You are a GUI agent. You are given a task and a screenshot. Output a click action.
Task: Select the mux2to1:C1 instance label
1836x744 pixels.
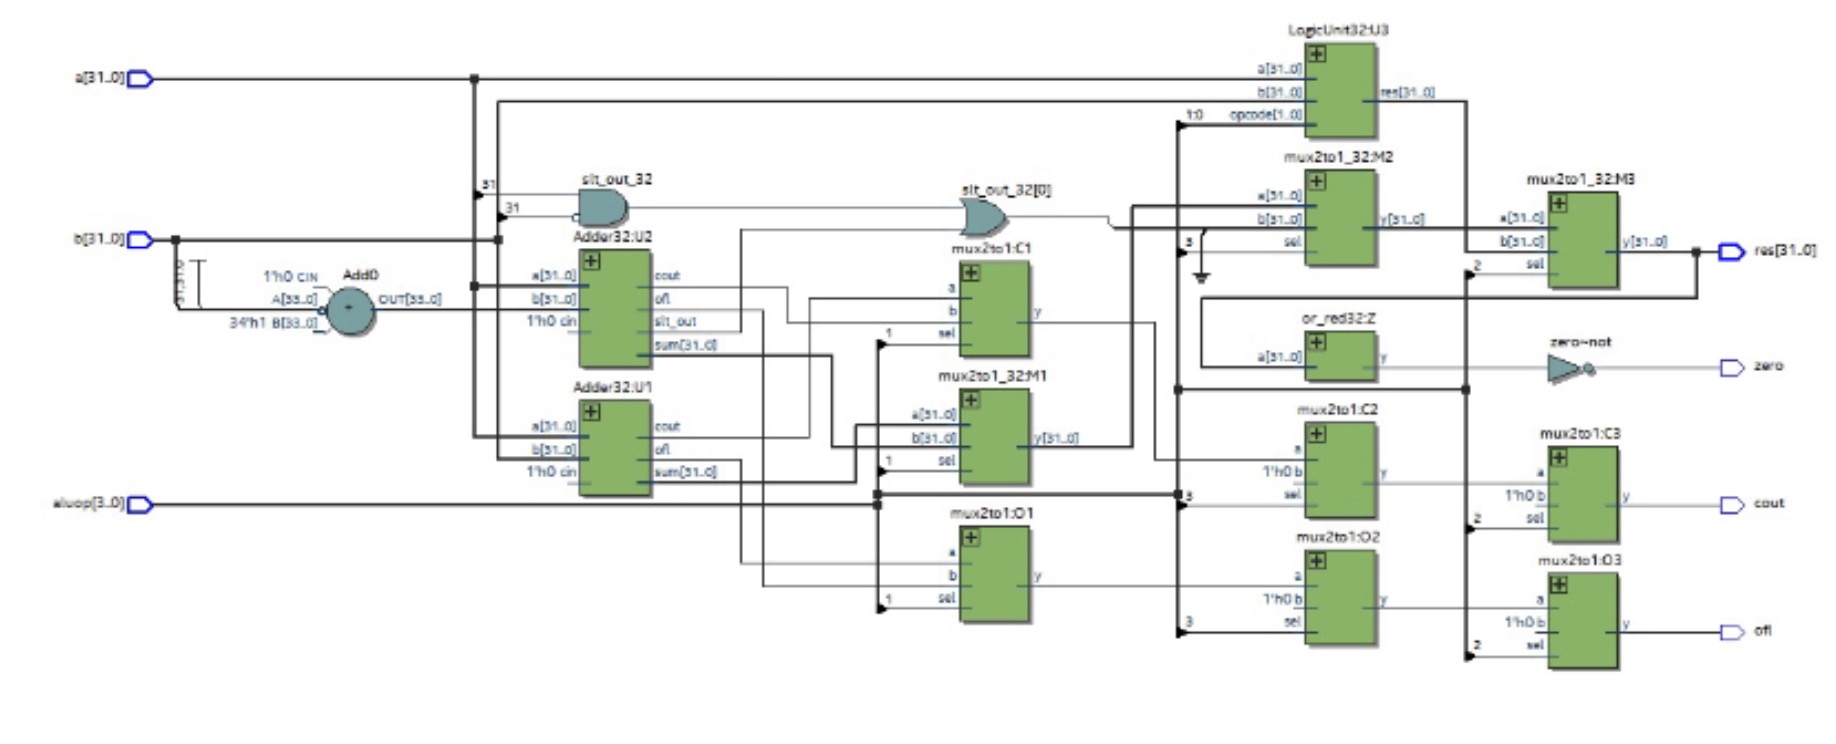992,248
